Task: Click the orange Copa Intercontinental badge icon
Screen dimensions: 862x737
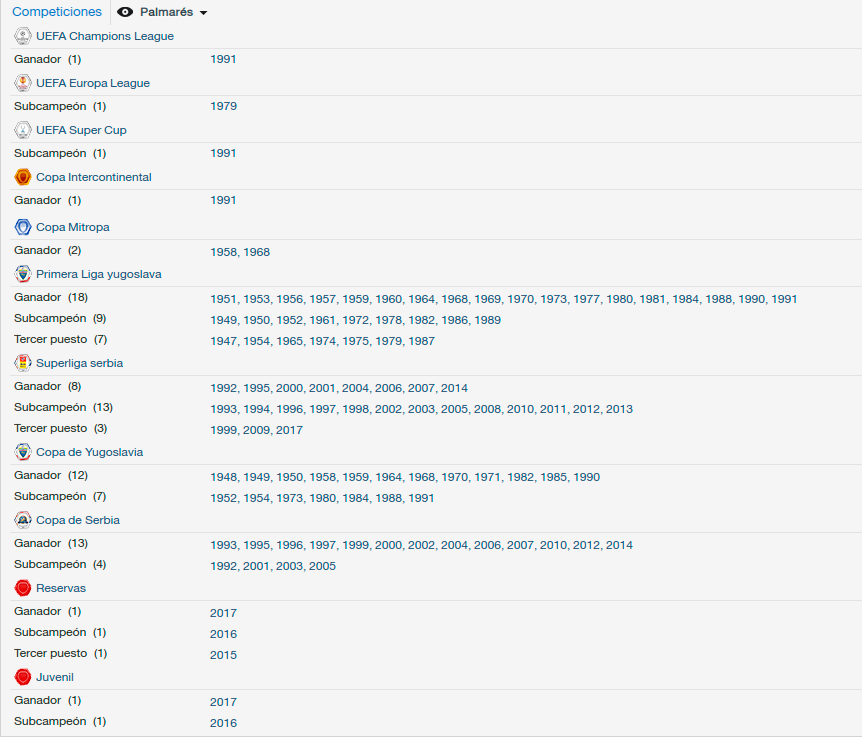Action: (23, 177)
